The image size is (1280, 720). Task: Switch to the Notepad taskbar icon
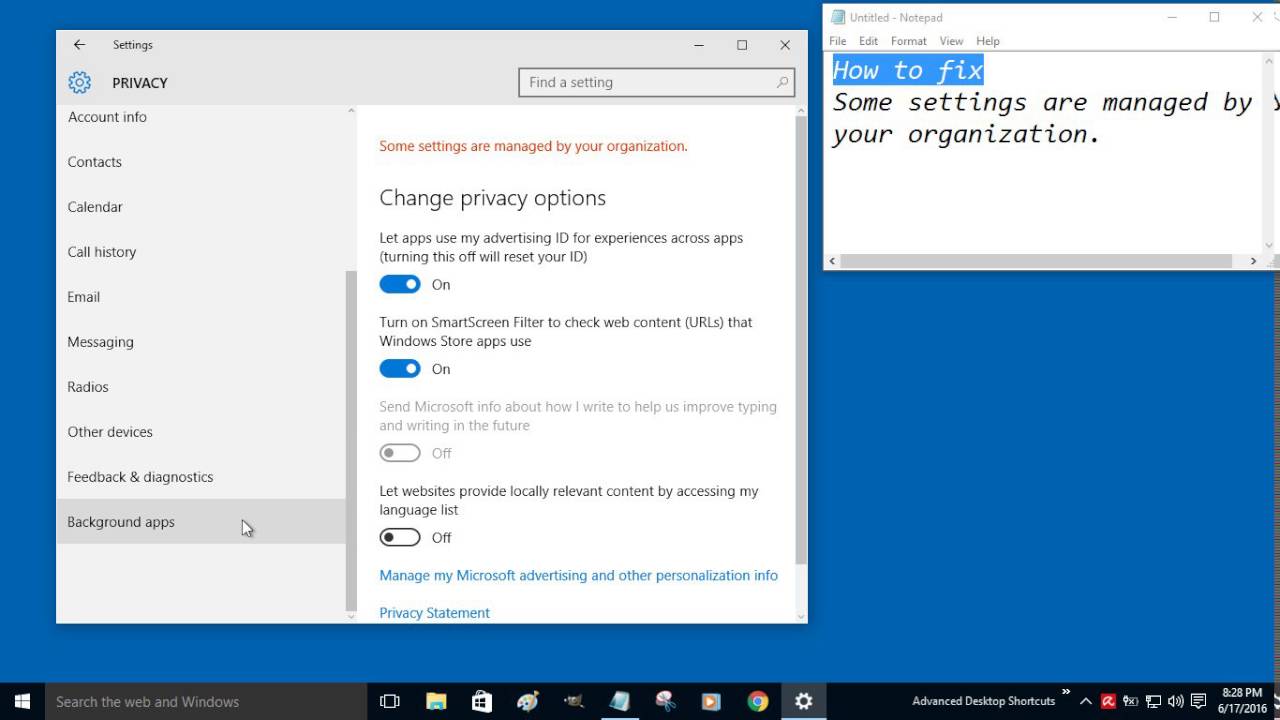(x=619, y=701)
